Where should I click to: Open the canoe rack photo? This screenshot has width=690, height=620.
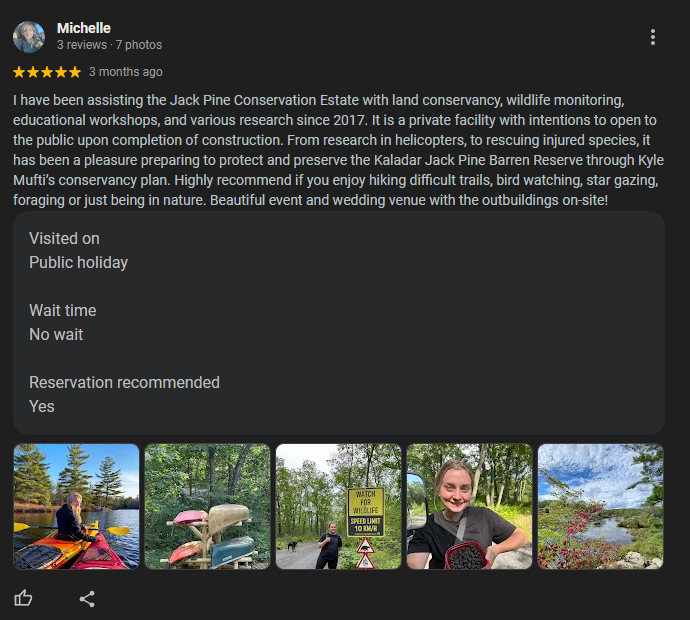[207, 506]
